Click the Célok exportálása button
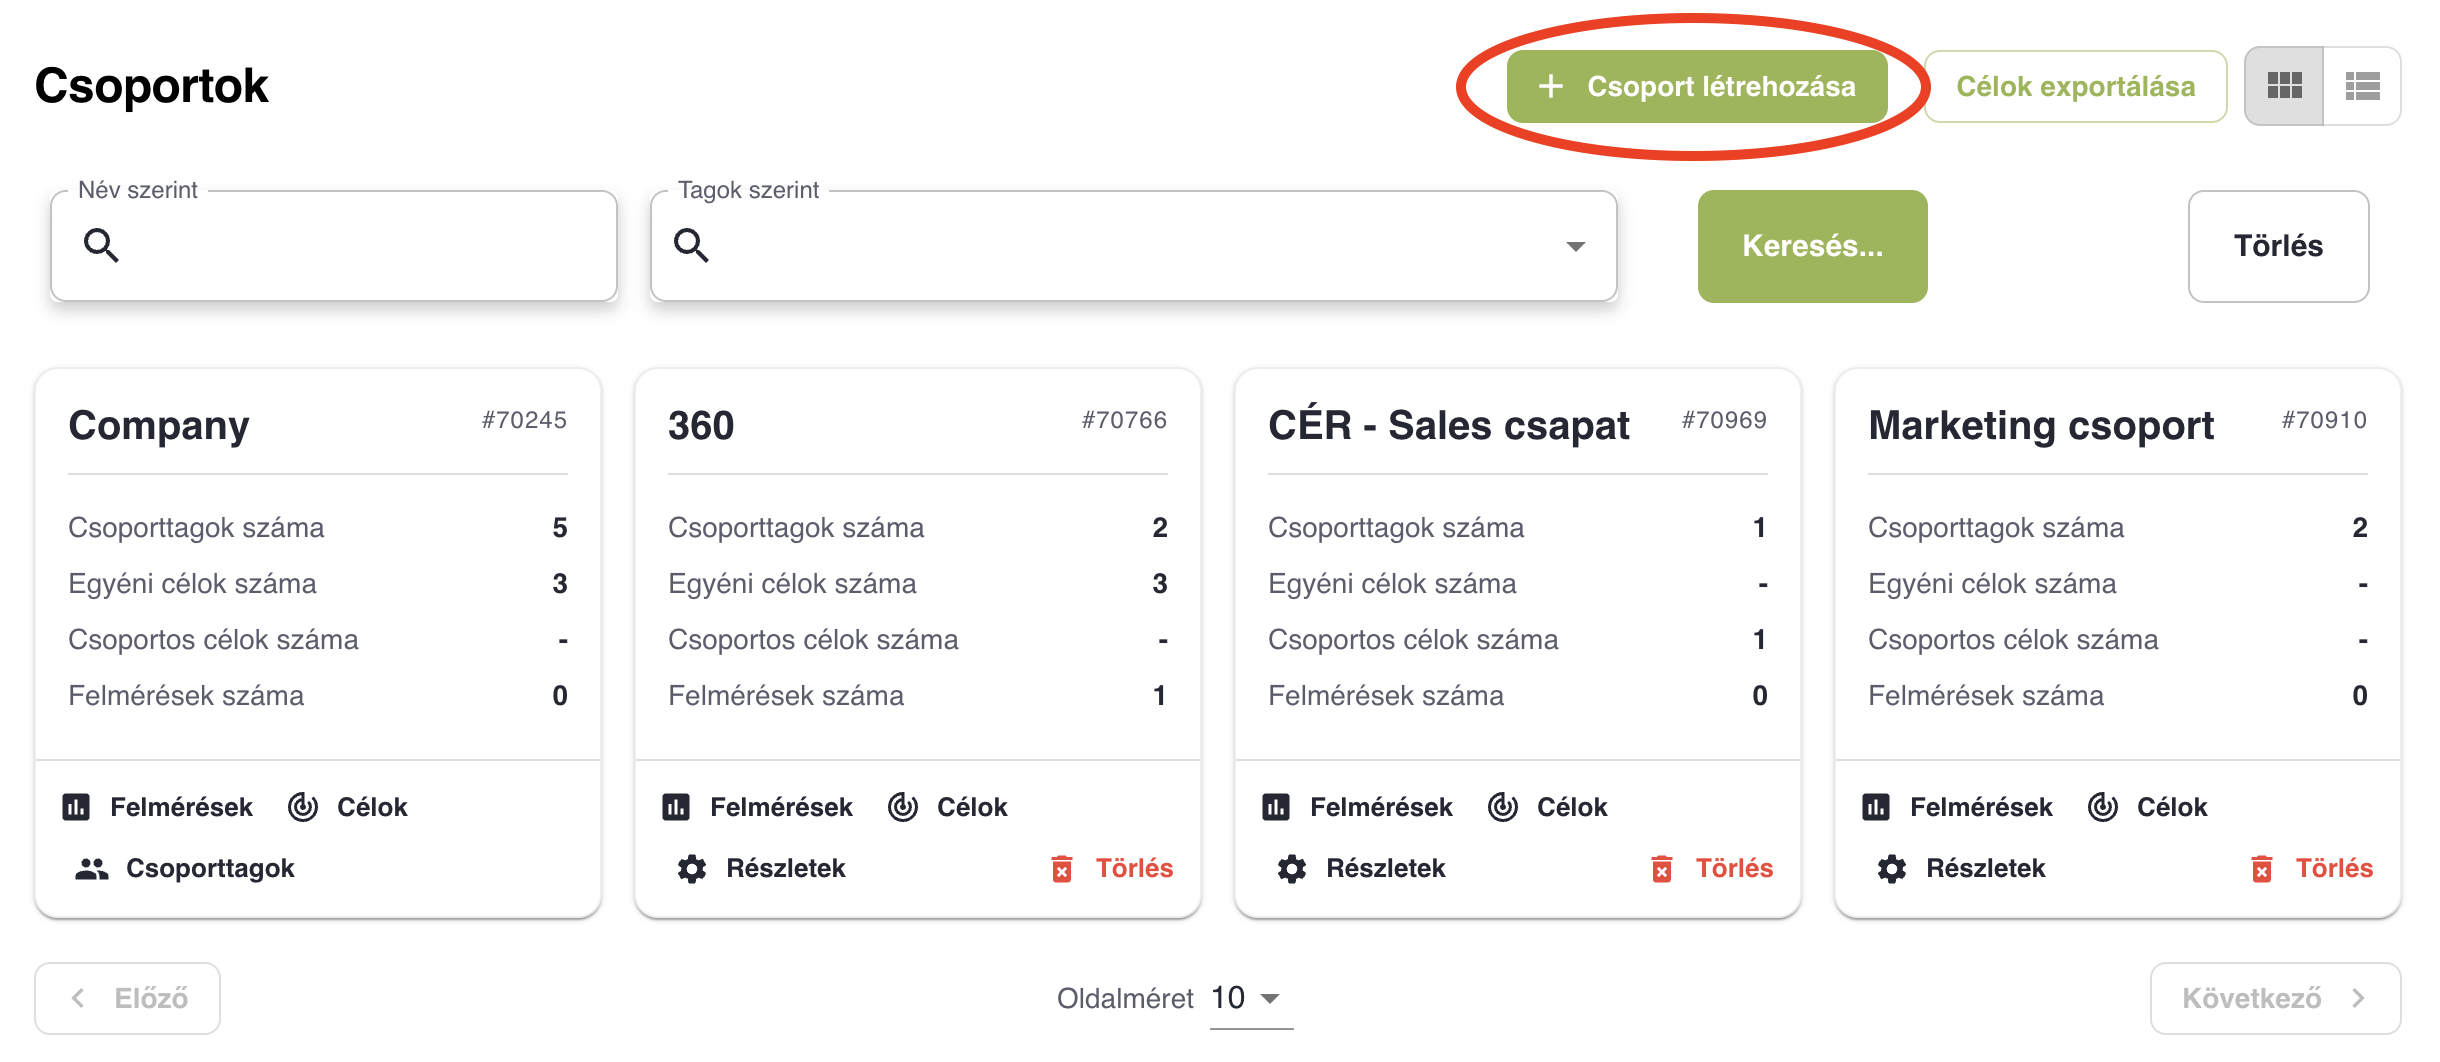This screenshot has height=1062, width=2440. [2075, 86]
